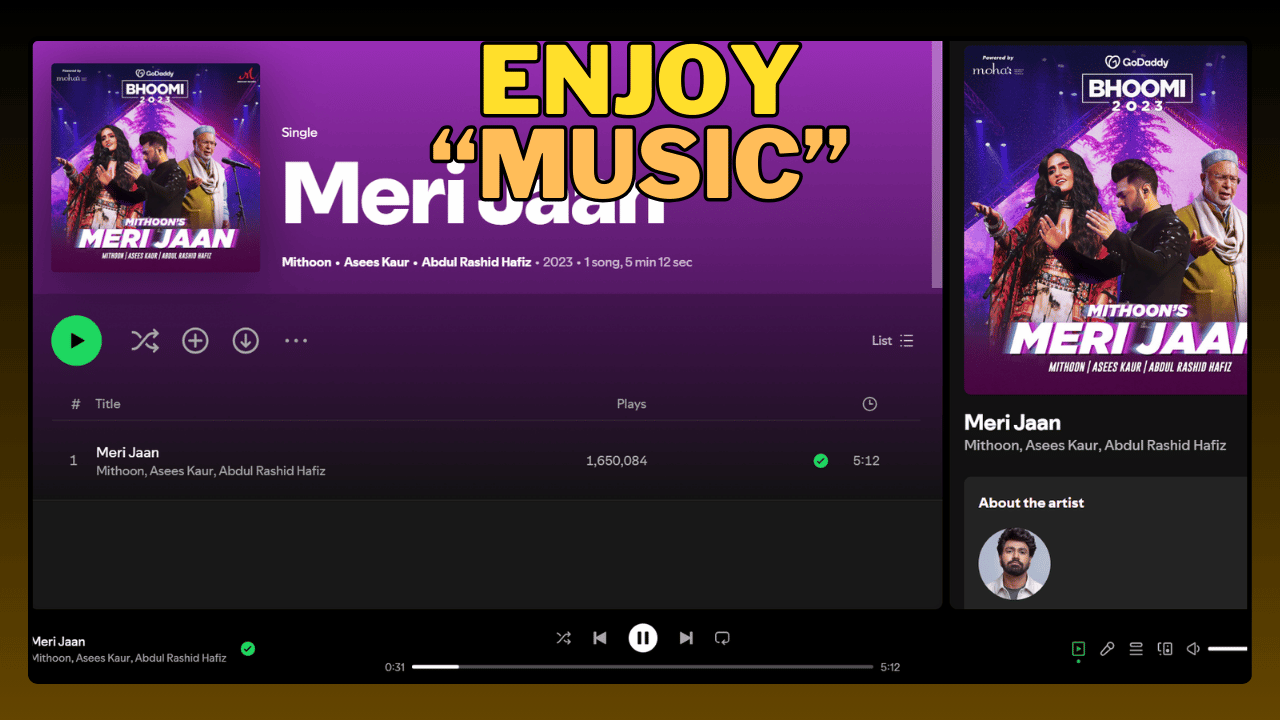The image size is (1280, 720).
Task: Open artist photo in About the artist
Action: coord(1014,564)
